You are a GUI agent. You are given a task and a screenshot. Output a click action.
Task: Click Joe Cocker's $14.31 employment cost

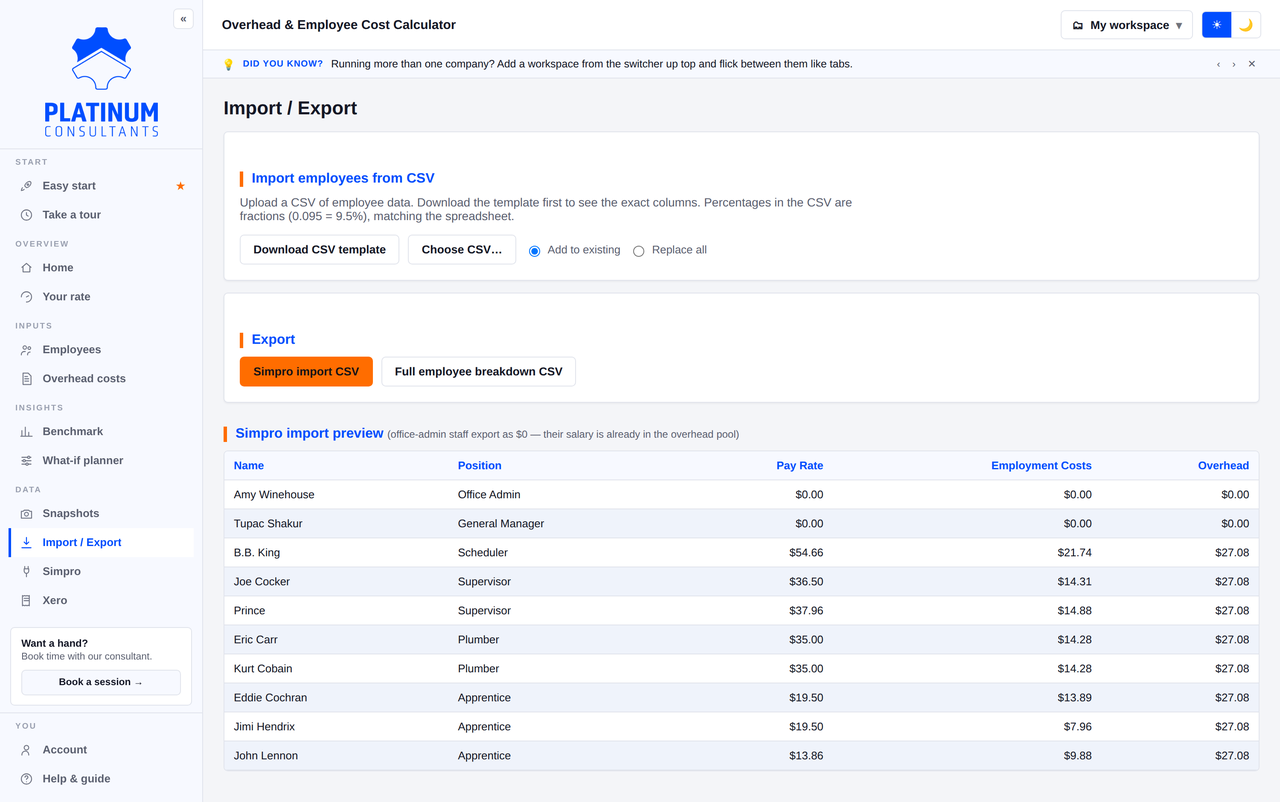pos(1075,582)
